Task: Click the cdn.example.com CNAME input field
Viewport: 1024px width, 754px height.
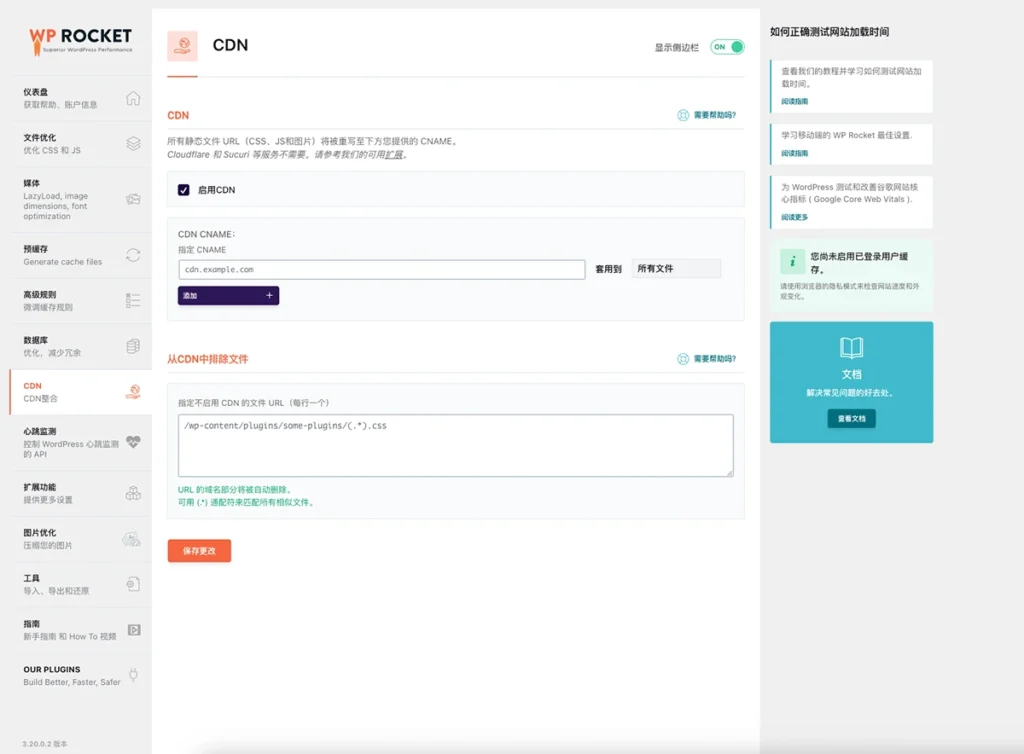Action: pos(381,270)
